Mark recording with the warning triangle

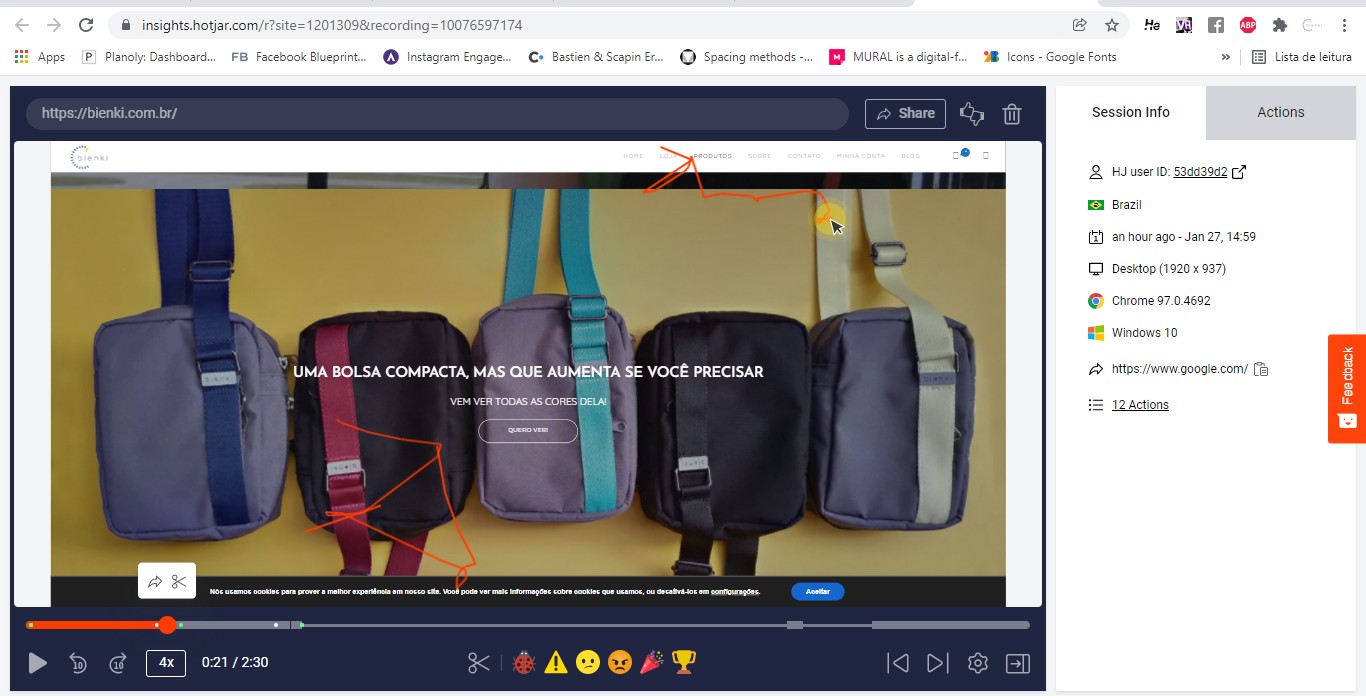pos(556,662)
